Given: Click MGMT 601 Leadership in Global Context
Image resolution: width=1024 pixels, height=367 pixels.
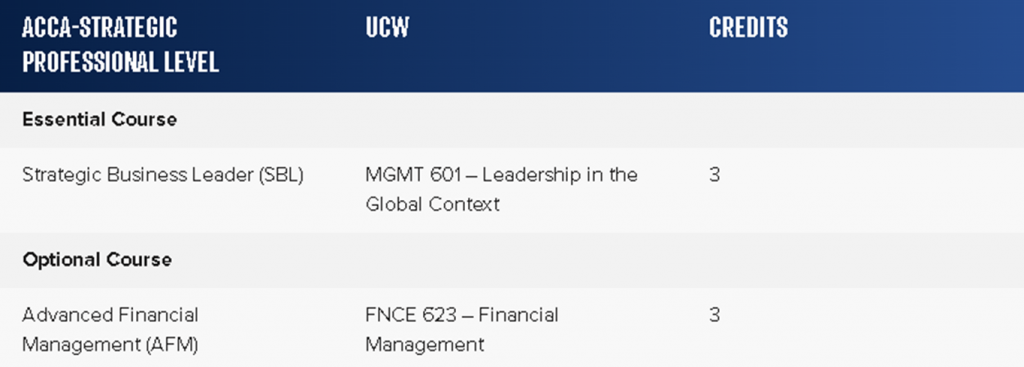Looking at the screenshot, I should pyautogui.click(x=502, y=189).
